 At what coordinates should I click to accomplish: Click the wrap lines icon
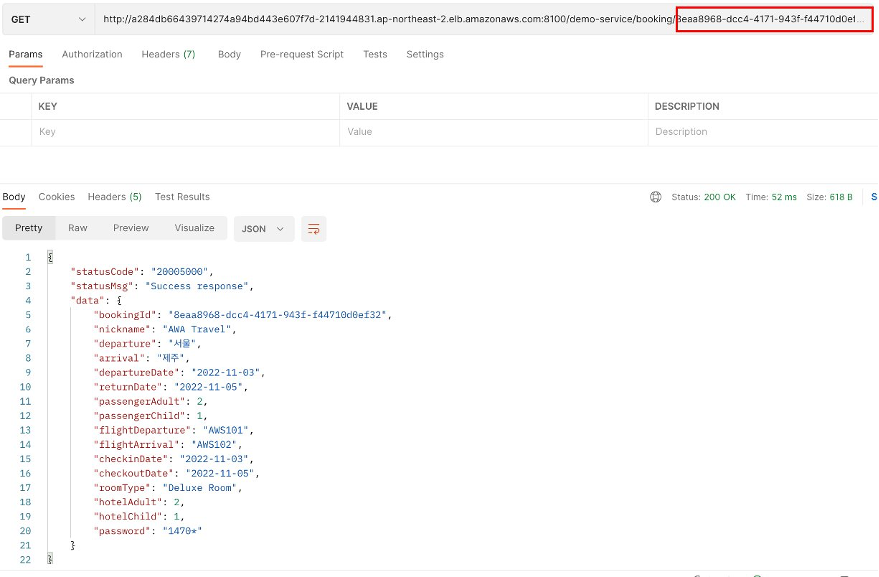click(x=313, y=229)
